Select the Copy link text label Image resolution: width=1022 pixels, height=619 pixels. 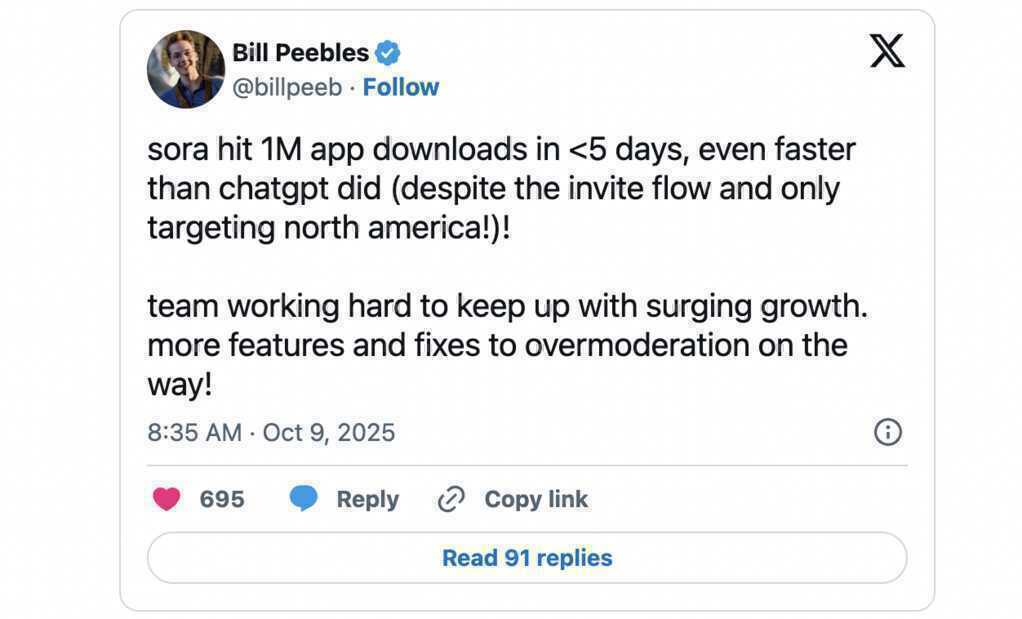(536, 499)
